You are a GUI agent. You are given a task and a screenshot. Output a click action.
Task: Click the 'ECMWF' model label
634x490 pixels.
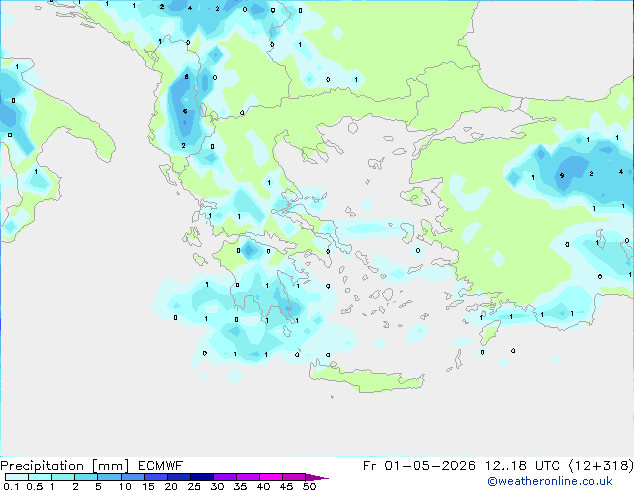pyautogui.click(x=161, y=466)
